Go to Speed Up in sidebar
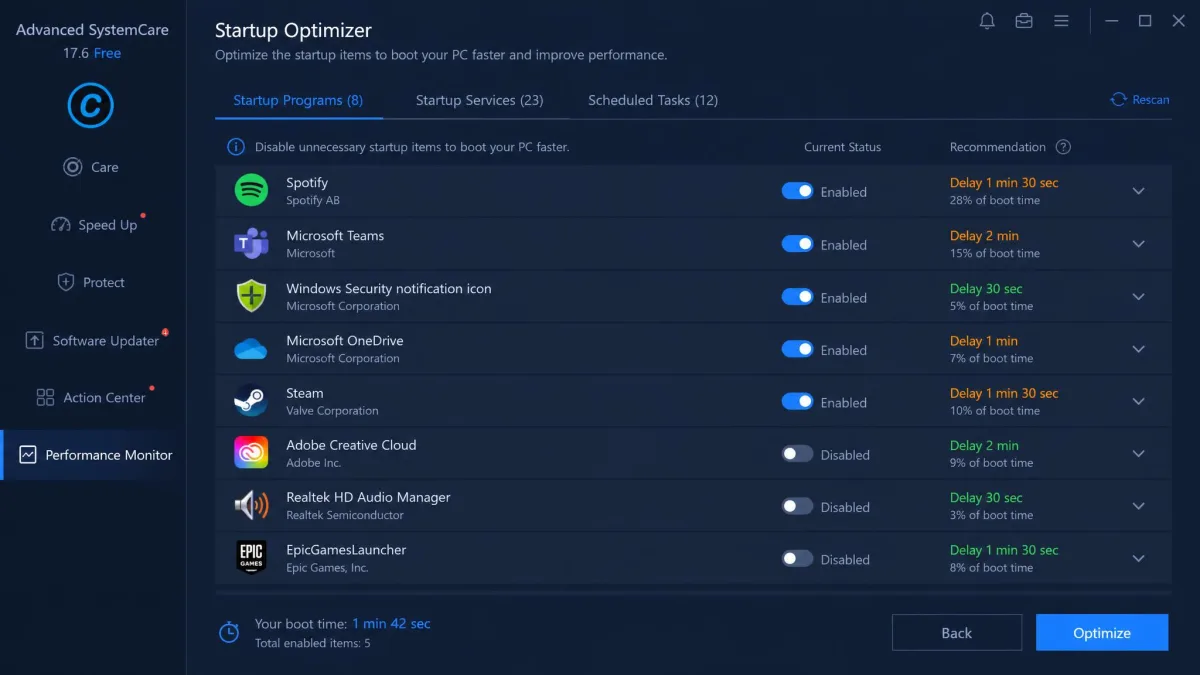This screenshot has height=675, width=1200. pyautogui.click(x=108, y=225)
